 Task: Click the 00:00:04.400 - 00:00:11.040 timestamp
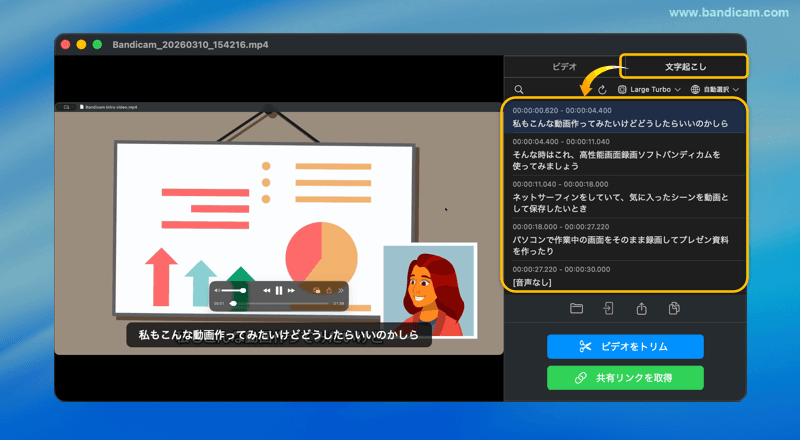click(561, 141)
